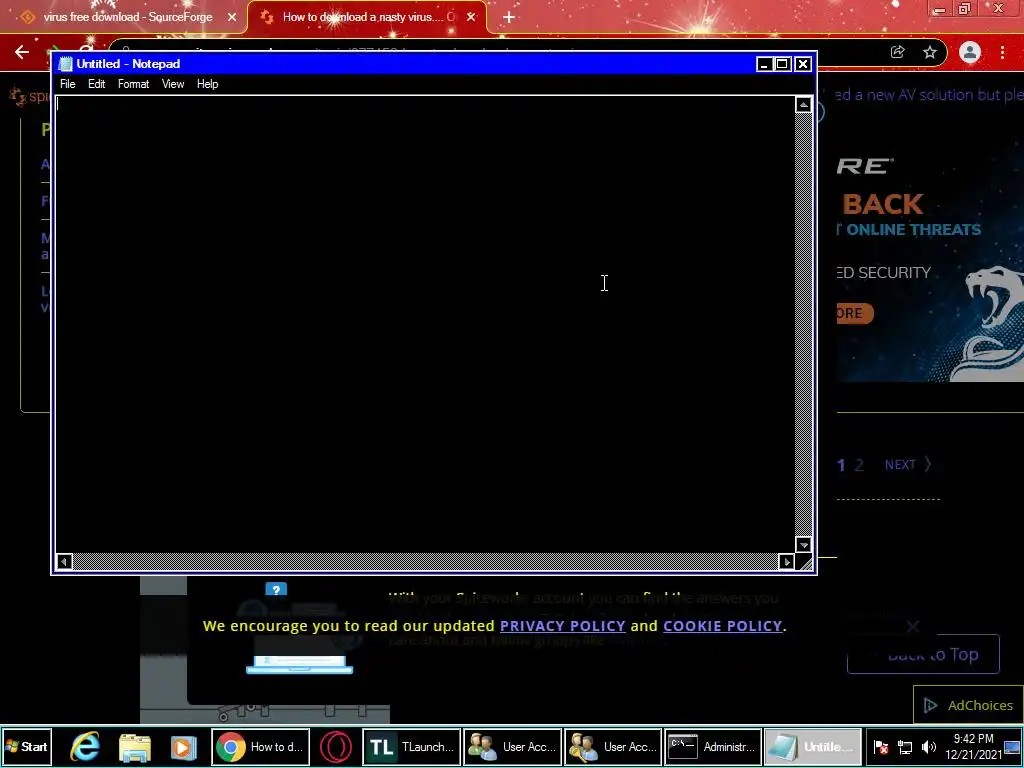
Task: Click Notepad horizontal scrollbar left arrow
Action: click(x=64, y=562)
